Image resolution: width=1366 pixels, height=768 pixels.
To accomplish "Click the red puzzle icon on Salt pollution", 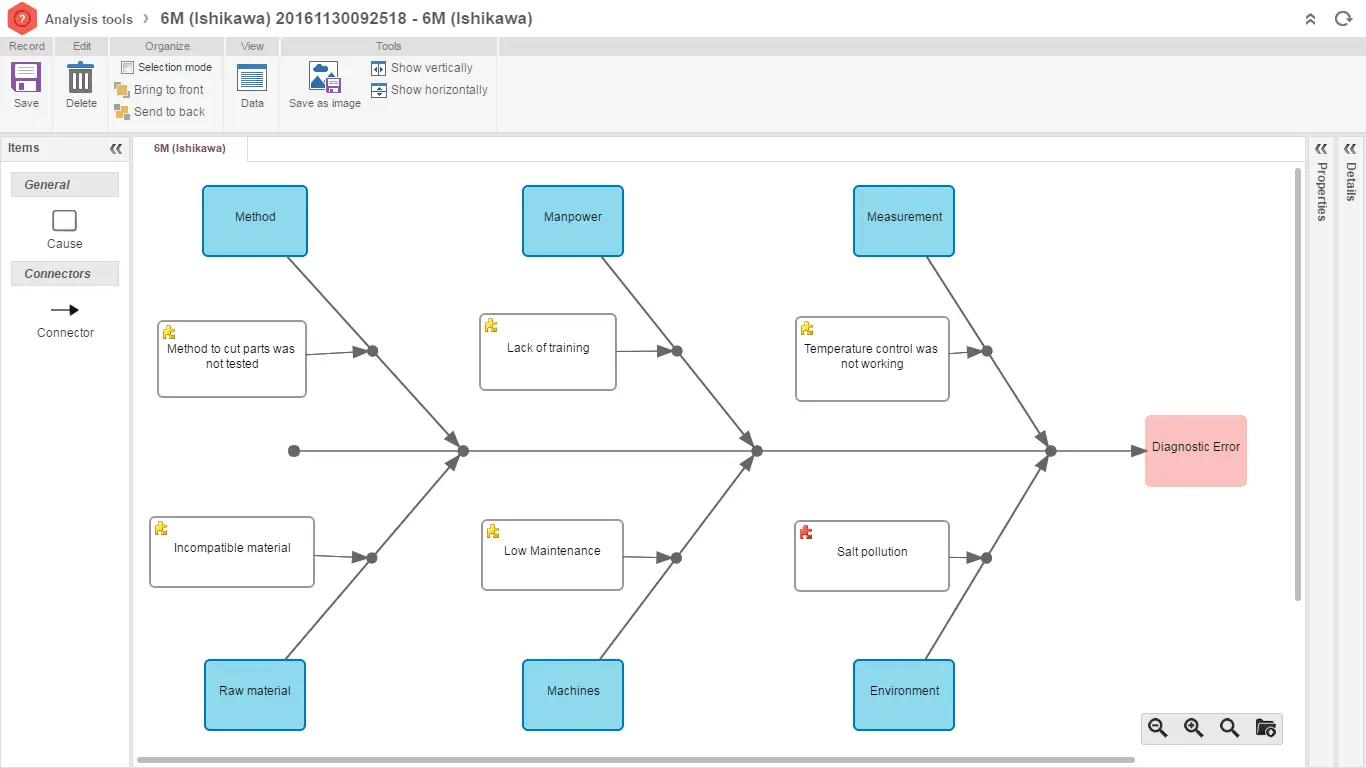I will point(806,532).
